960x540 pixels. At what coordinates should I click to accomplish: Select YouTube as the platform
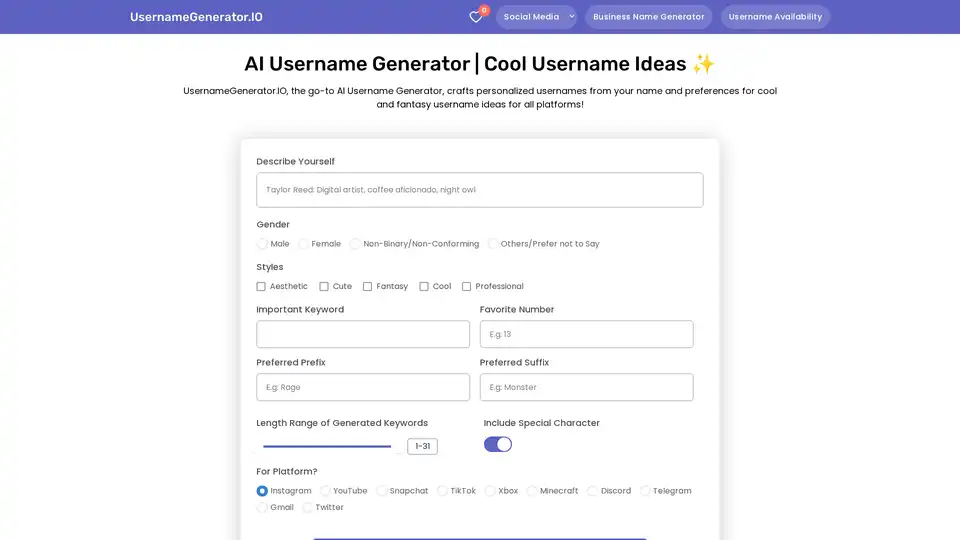[326, 491]
